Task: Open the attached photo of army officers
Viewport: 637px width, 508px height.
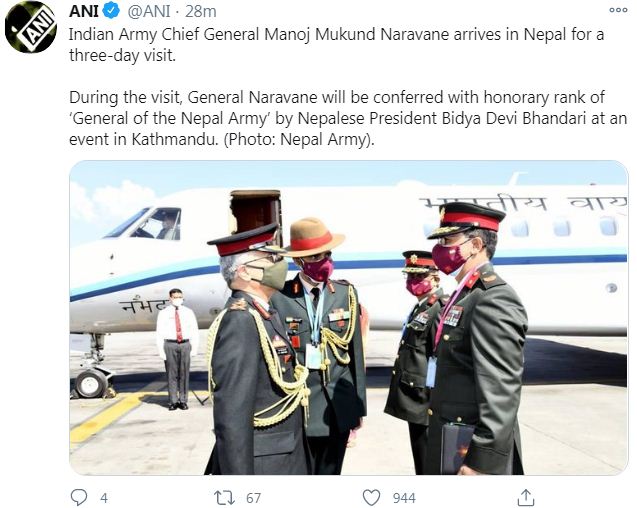Action: click(349, 317)
